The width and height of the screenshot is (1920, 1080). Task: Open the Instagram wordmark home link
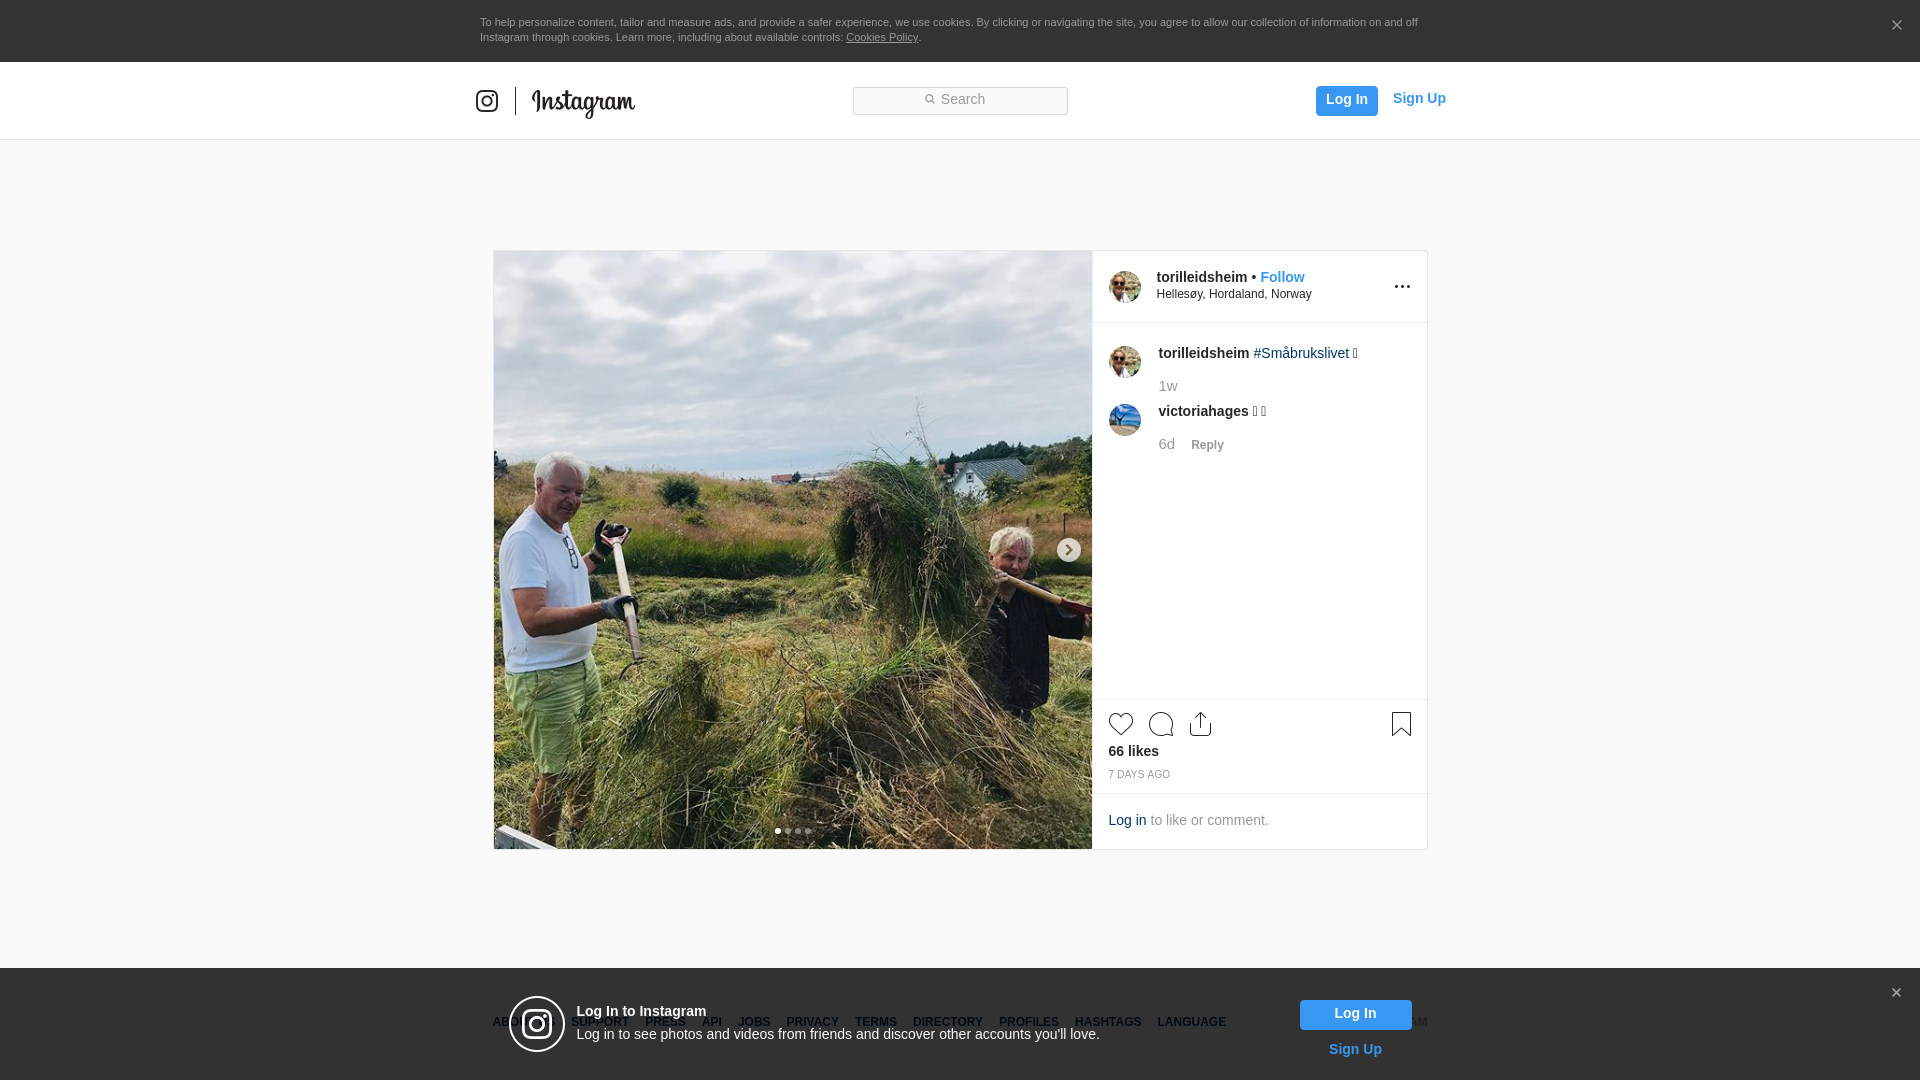(x=583, y=102)
